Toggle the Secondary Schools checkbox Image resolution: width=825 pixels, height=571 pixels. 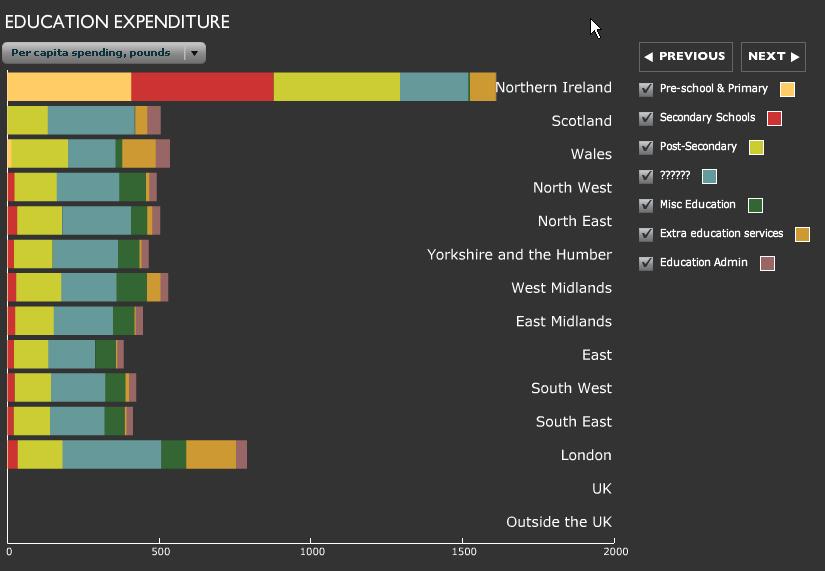pyautogui.click(x=646, y=118)
